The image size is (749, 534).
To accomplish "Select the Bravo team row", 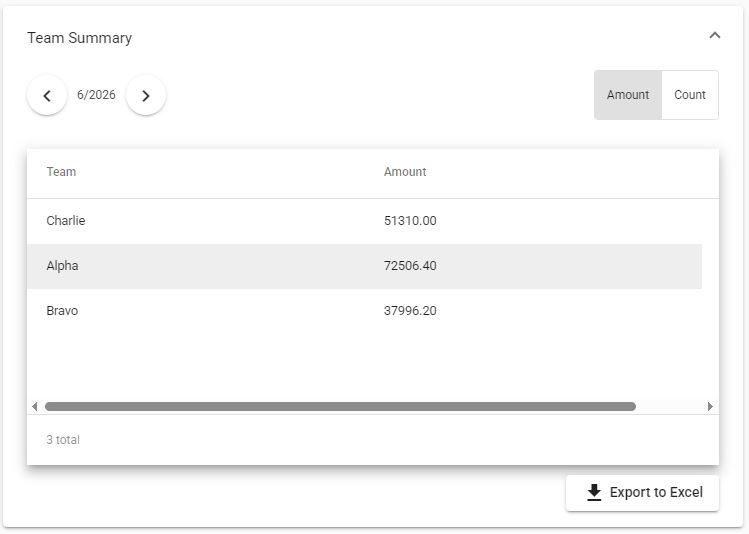I will point(364,311).
